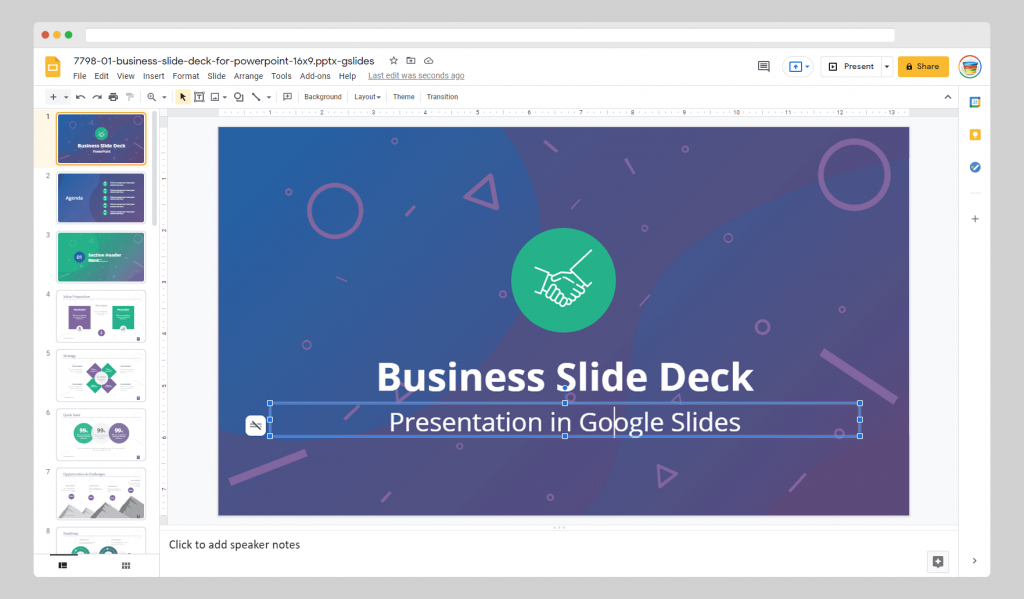Select slide 3 Section Header thumbnail
The width and height of the screenshot is (1024, 599).
(x=101, y=257)
